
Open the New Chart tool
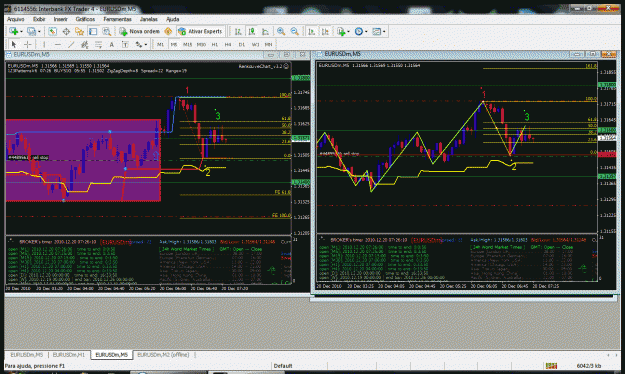tap(13, 31)
